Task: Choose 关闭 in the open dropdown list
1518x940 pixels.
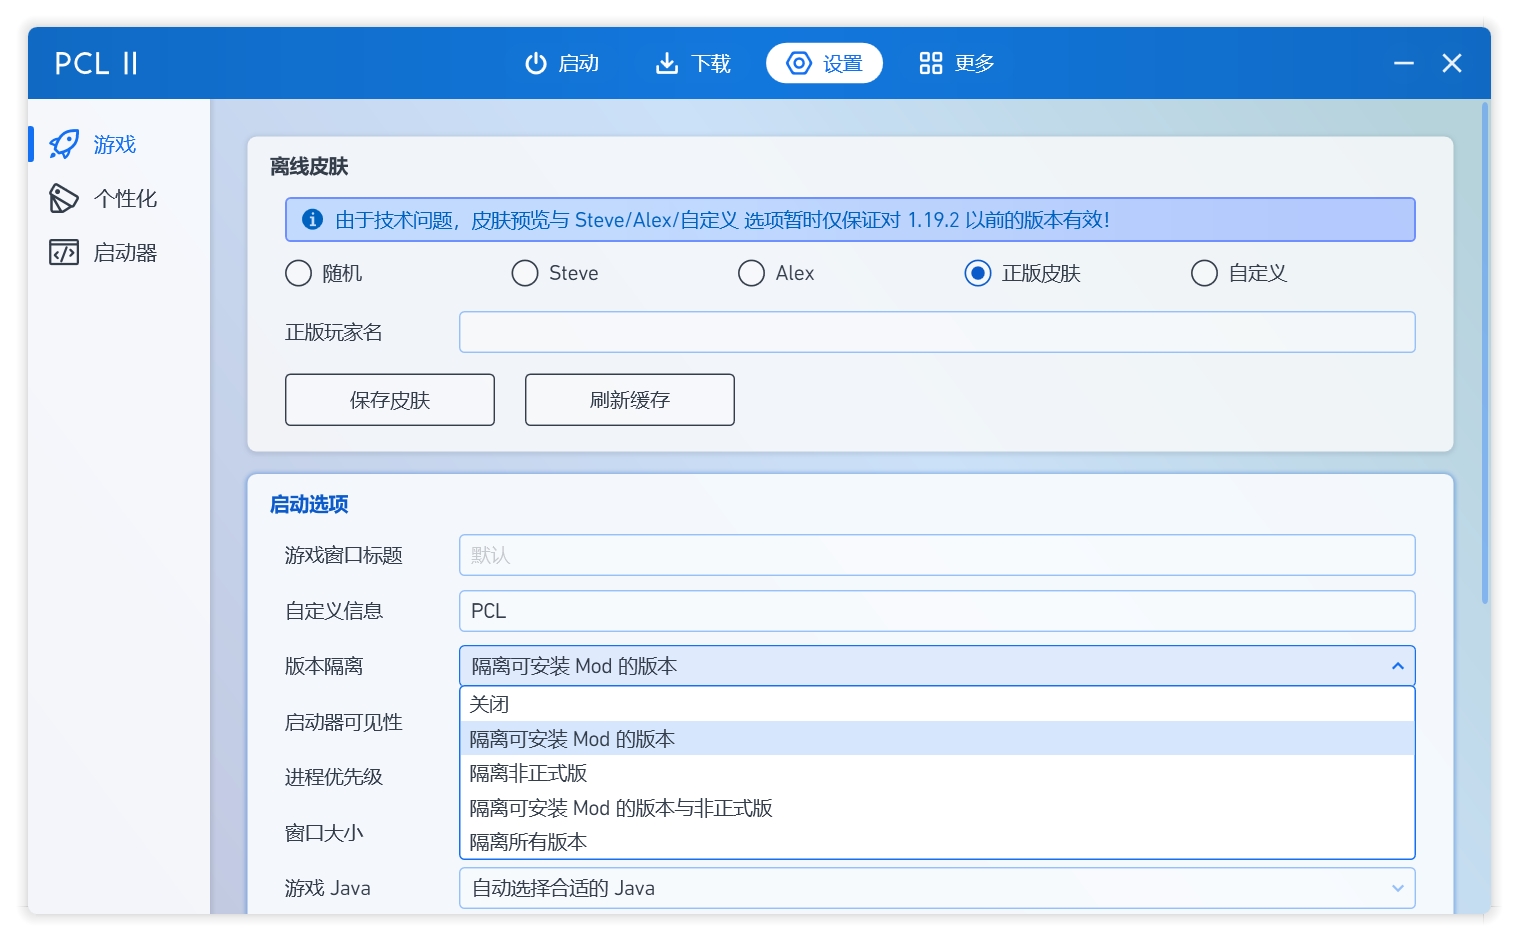Action: [x=490, y=704]
